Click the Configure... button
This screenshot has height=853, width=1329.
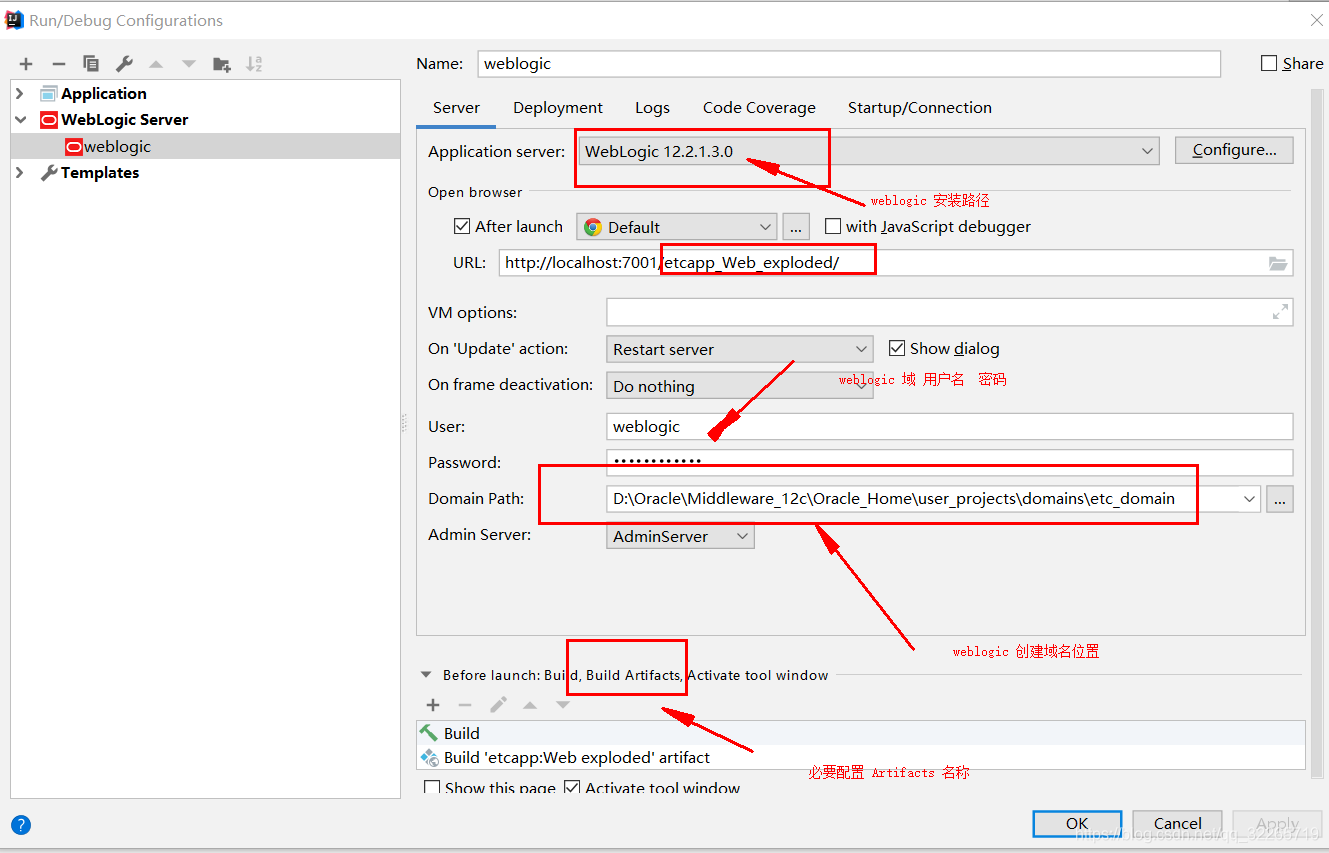tap(1234, 150)
